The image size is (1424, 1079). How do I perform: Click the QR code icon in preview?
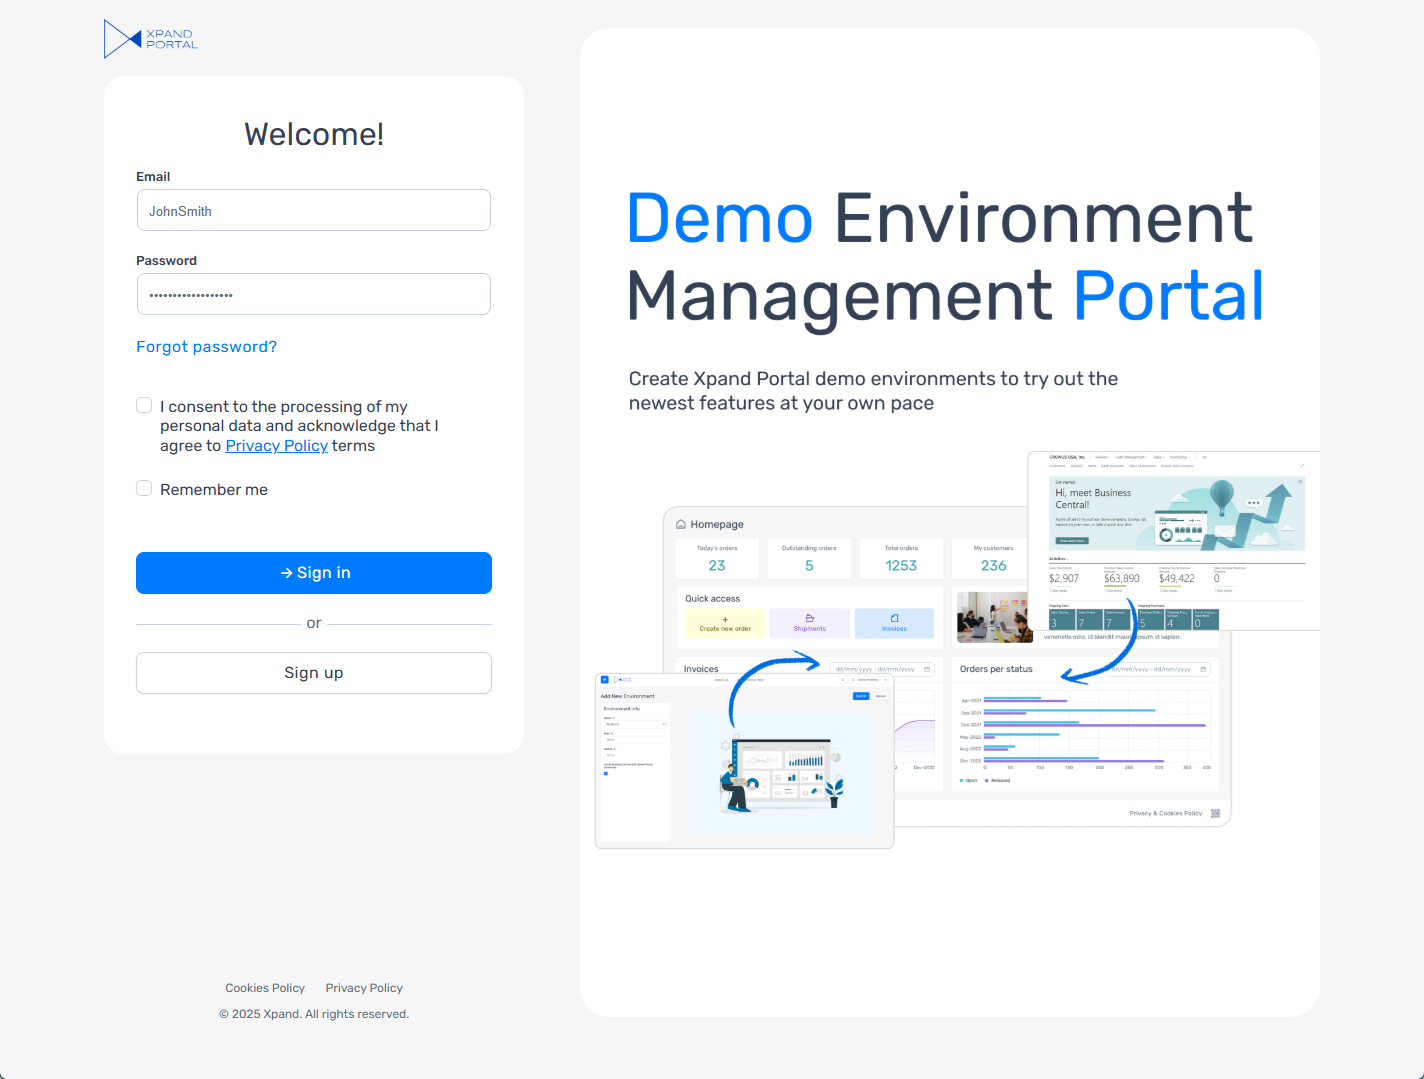point(1216,813)
